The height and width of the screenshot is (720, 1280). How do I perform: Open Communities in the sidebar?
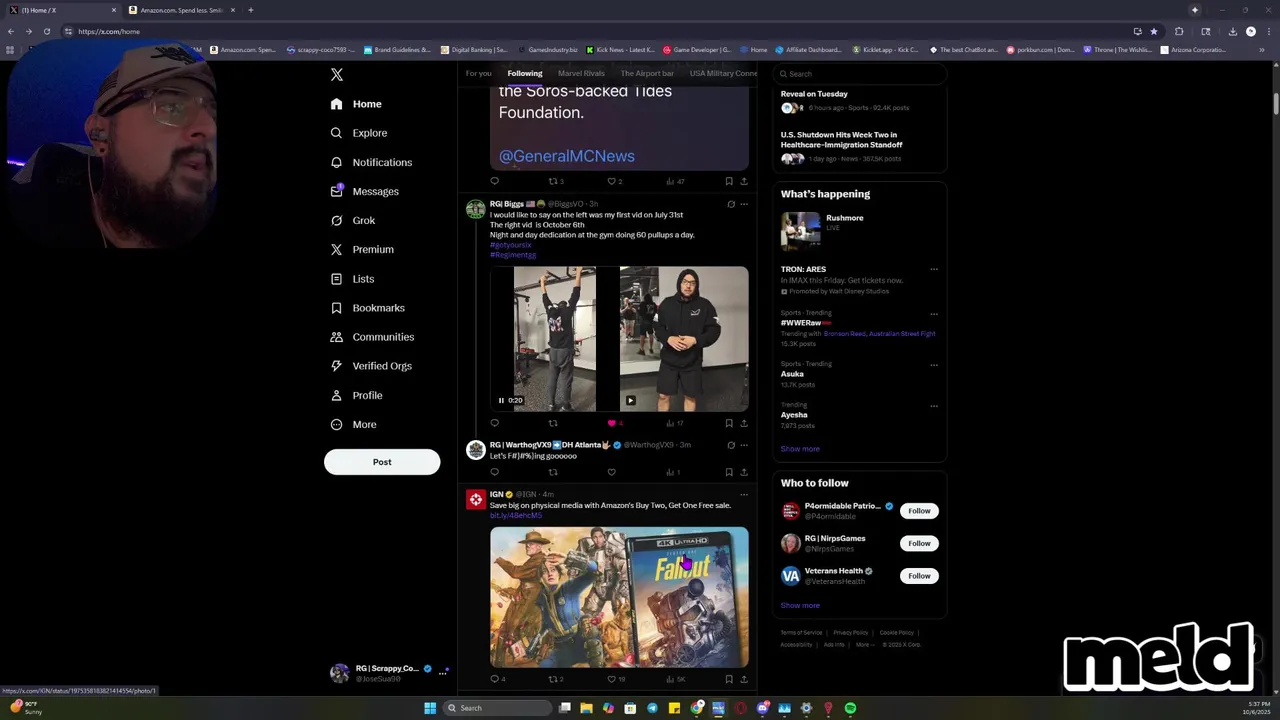(x=372, y=337)
